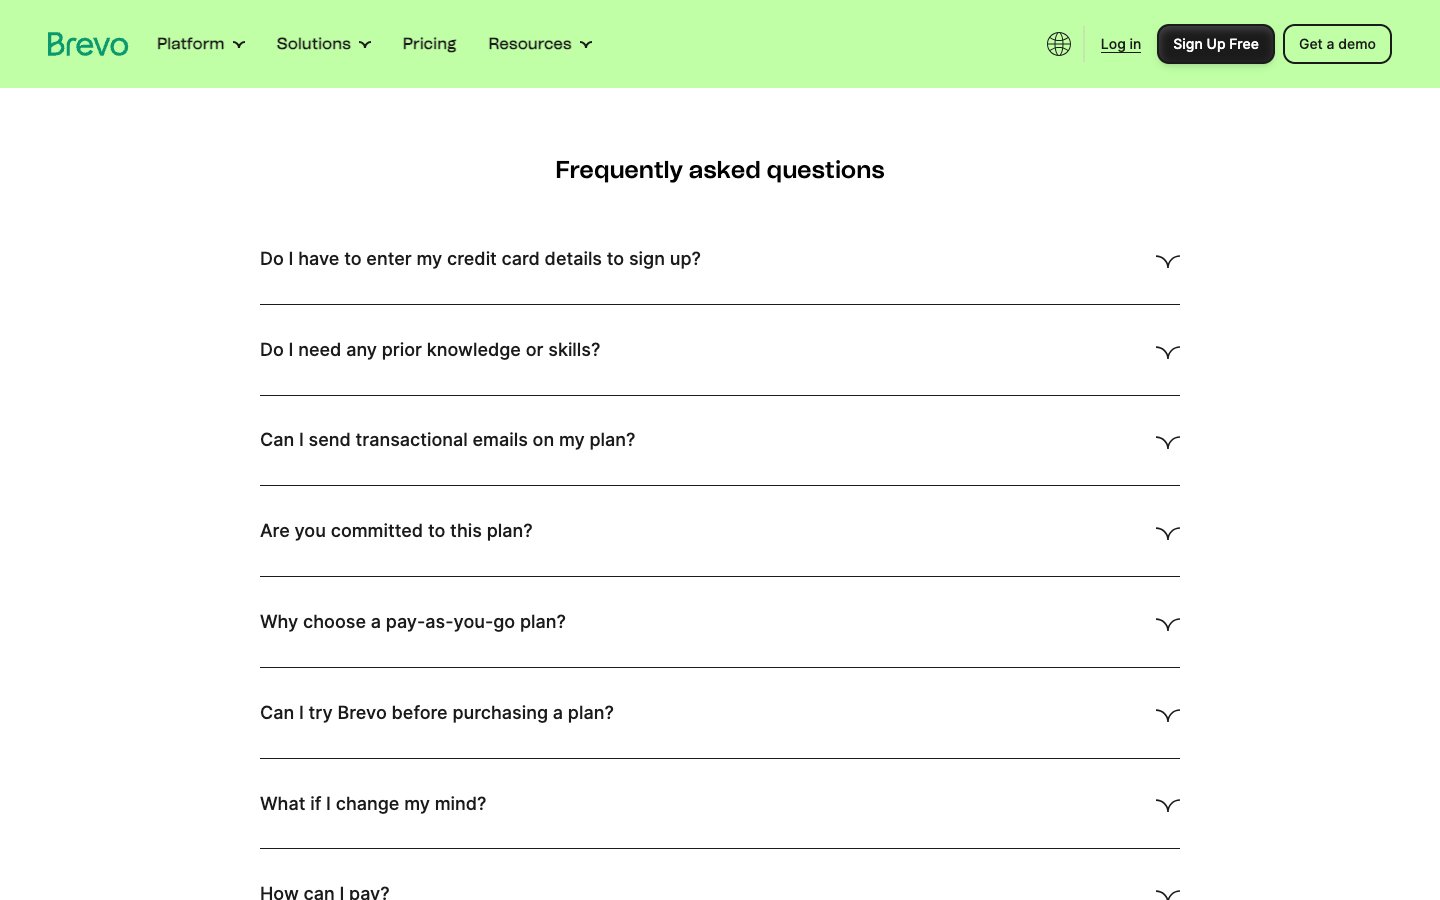This screenshot has height=900, width=1440.
Task: Open the Solutions dropdown menu
Action: [323, 44]
